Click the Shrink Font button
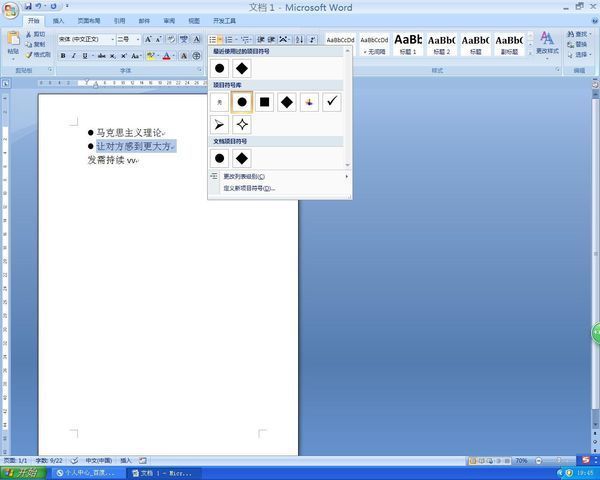600x480 pixels. [x=158, y=39]
